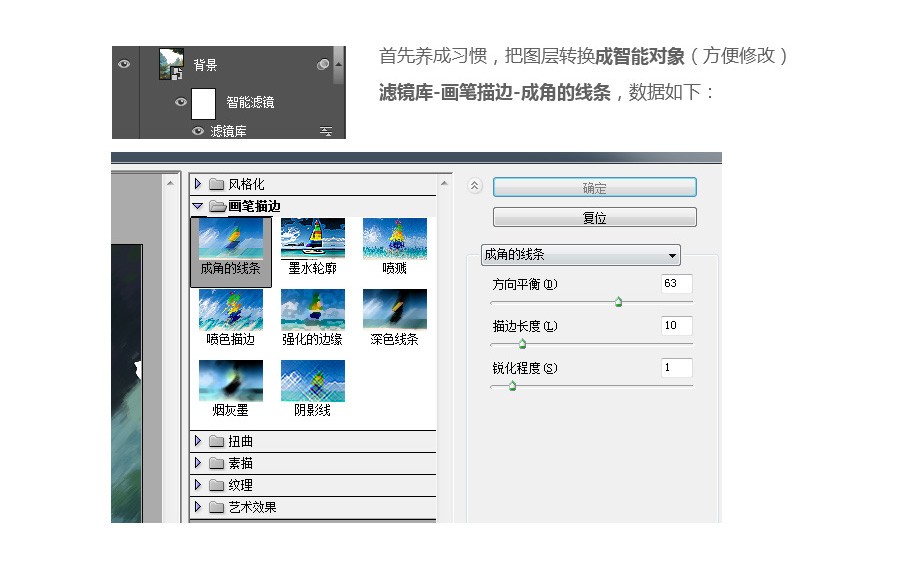Click the 描边长度 value field showing 10
900x564 pixels.
pos(677,325)
